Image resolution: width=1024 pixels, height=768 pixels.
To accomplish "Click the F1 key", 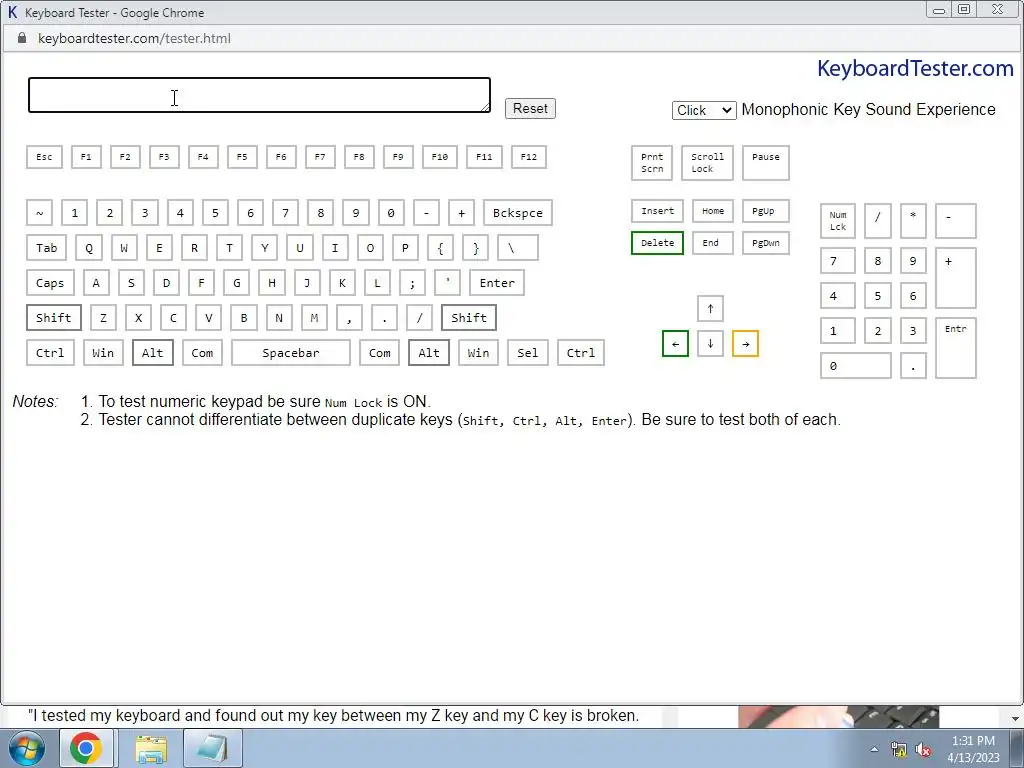I will pyautogui.click(x=86, y=157).
